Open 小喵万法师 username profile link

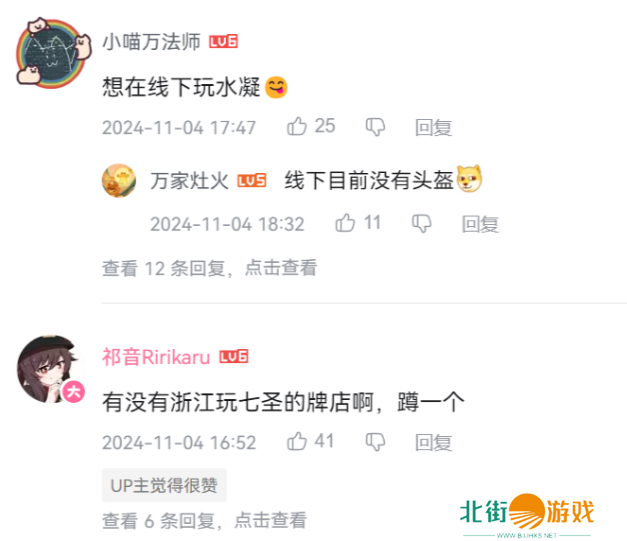click(x=152, y=42)
